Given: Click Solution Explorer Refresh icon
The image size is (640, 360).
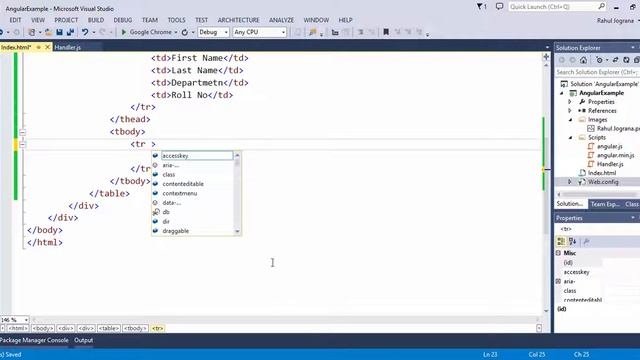Looking at the screenshot, I should (626, 60).
